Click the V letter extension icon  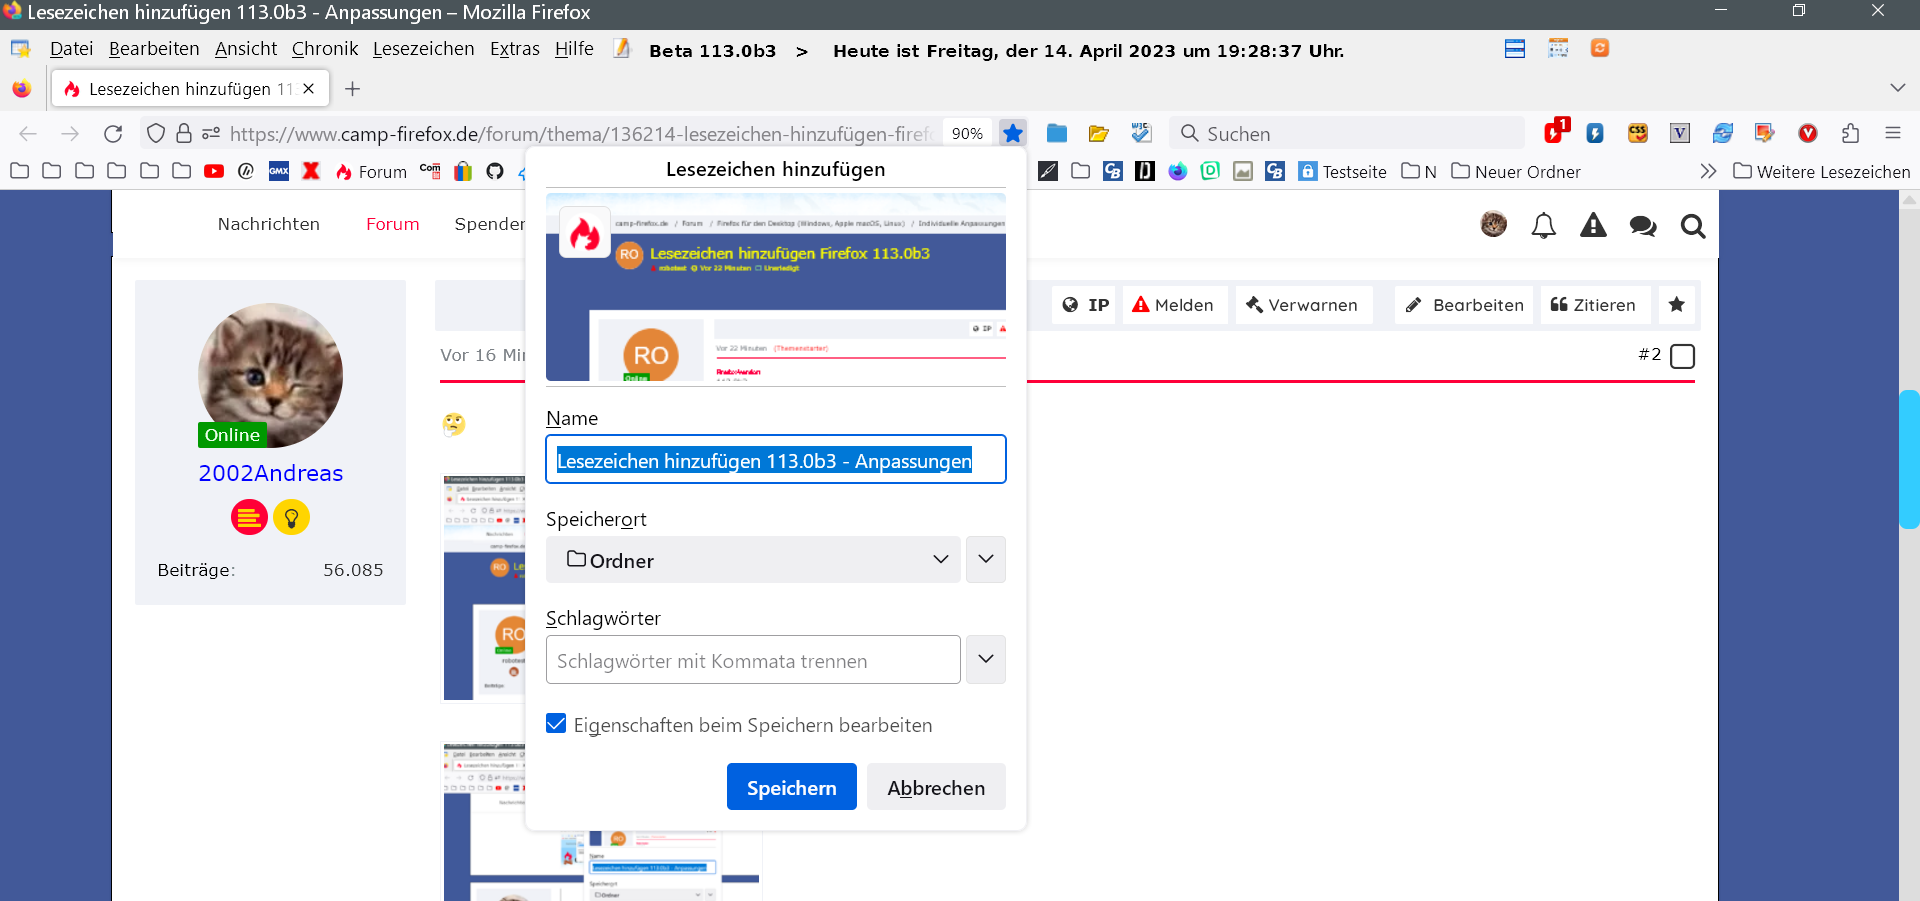pyautogui.click(x=1680, y=133)
